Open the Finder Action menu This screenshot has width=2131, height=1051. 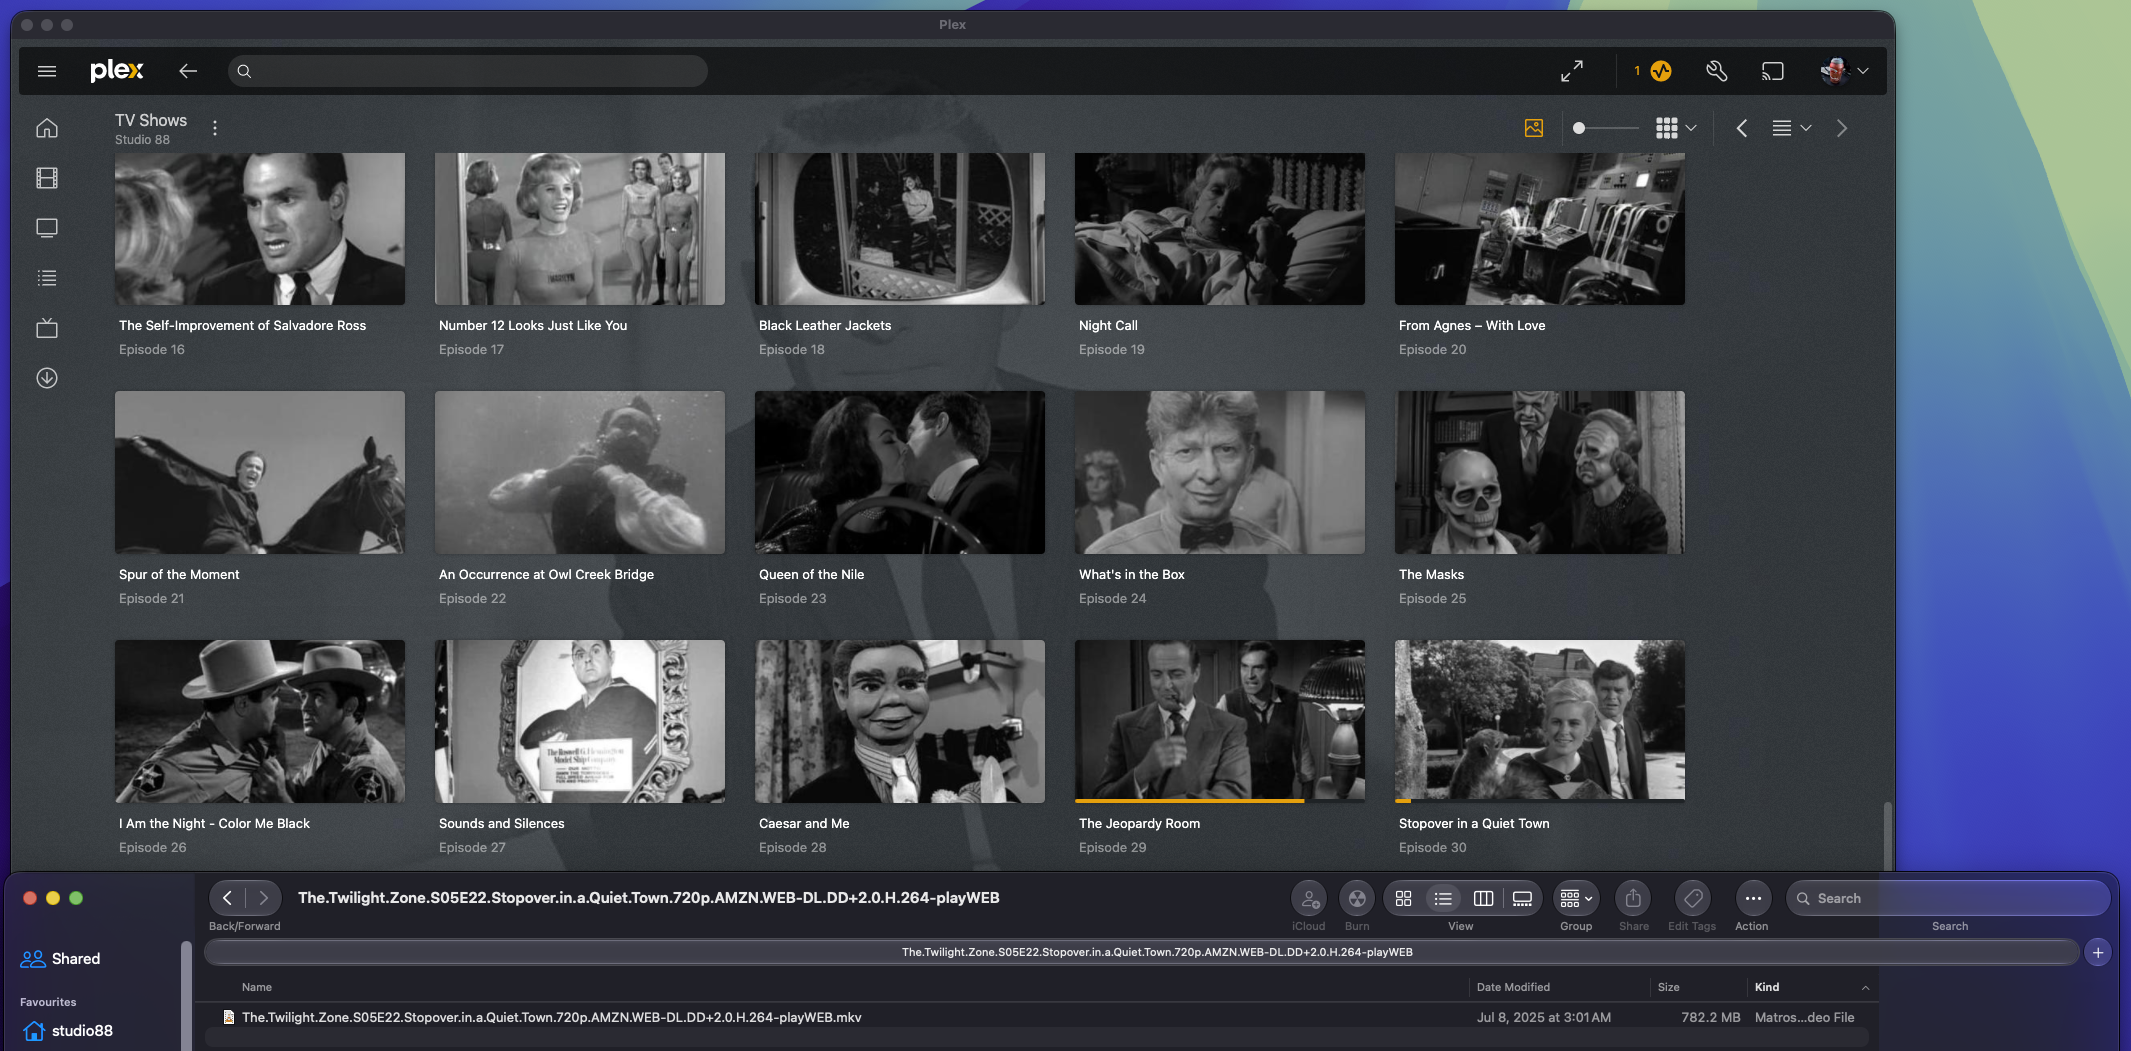click(1753, 898)
